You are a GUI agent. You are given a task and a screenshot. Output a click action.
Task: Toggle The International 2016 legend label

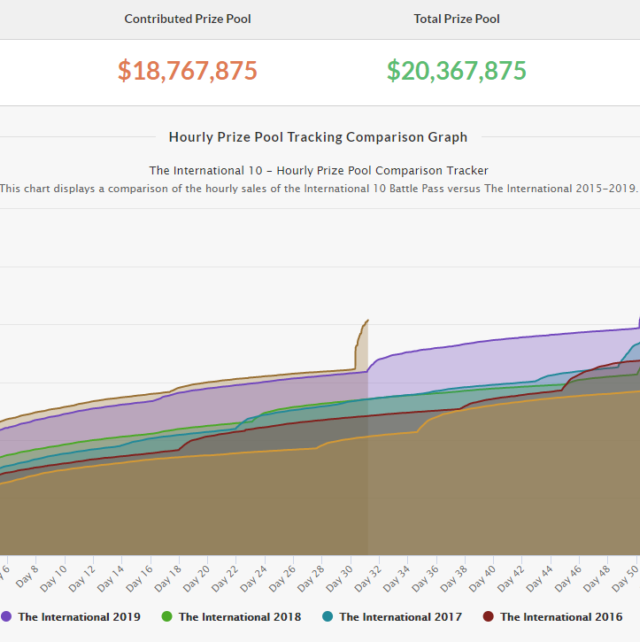[561, 617]
